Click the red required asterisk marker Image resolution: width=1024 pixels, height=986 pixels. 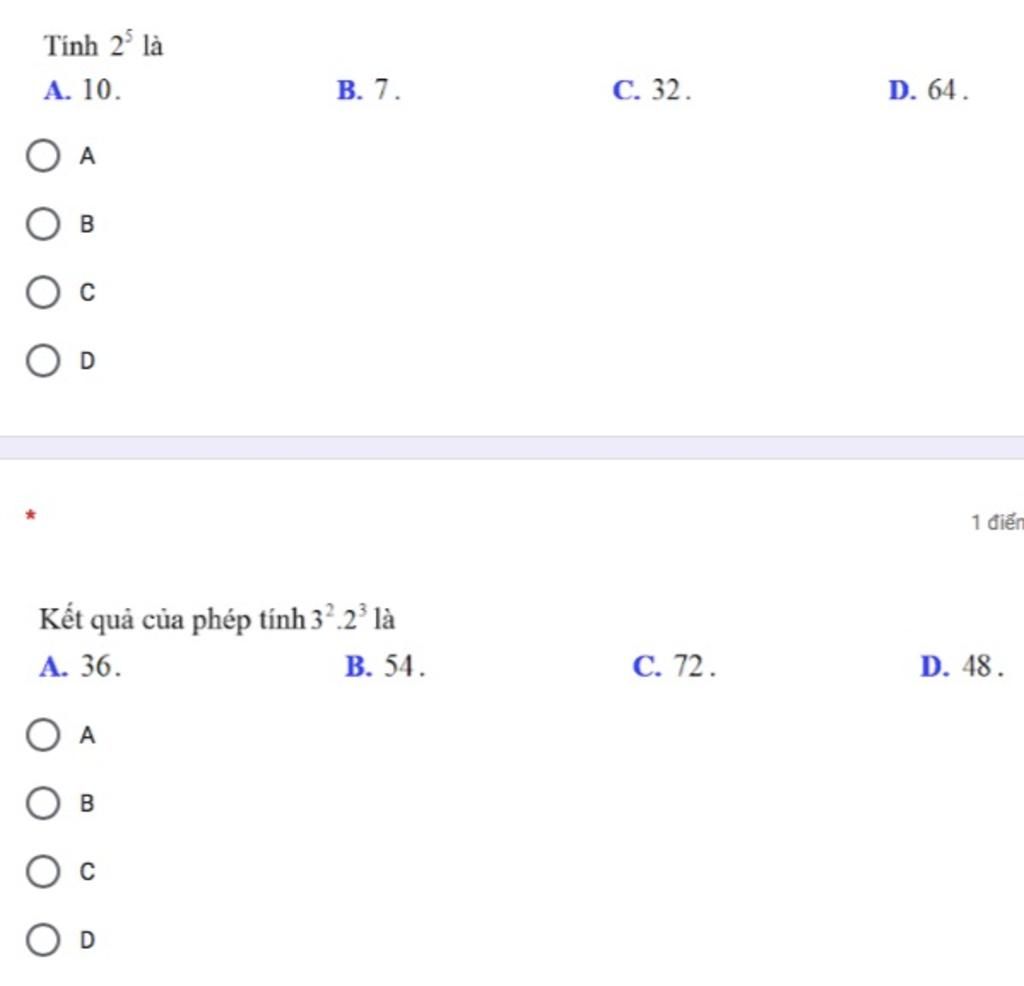[31, 515]
